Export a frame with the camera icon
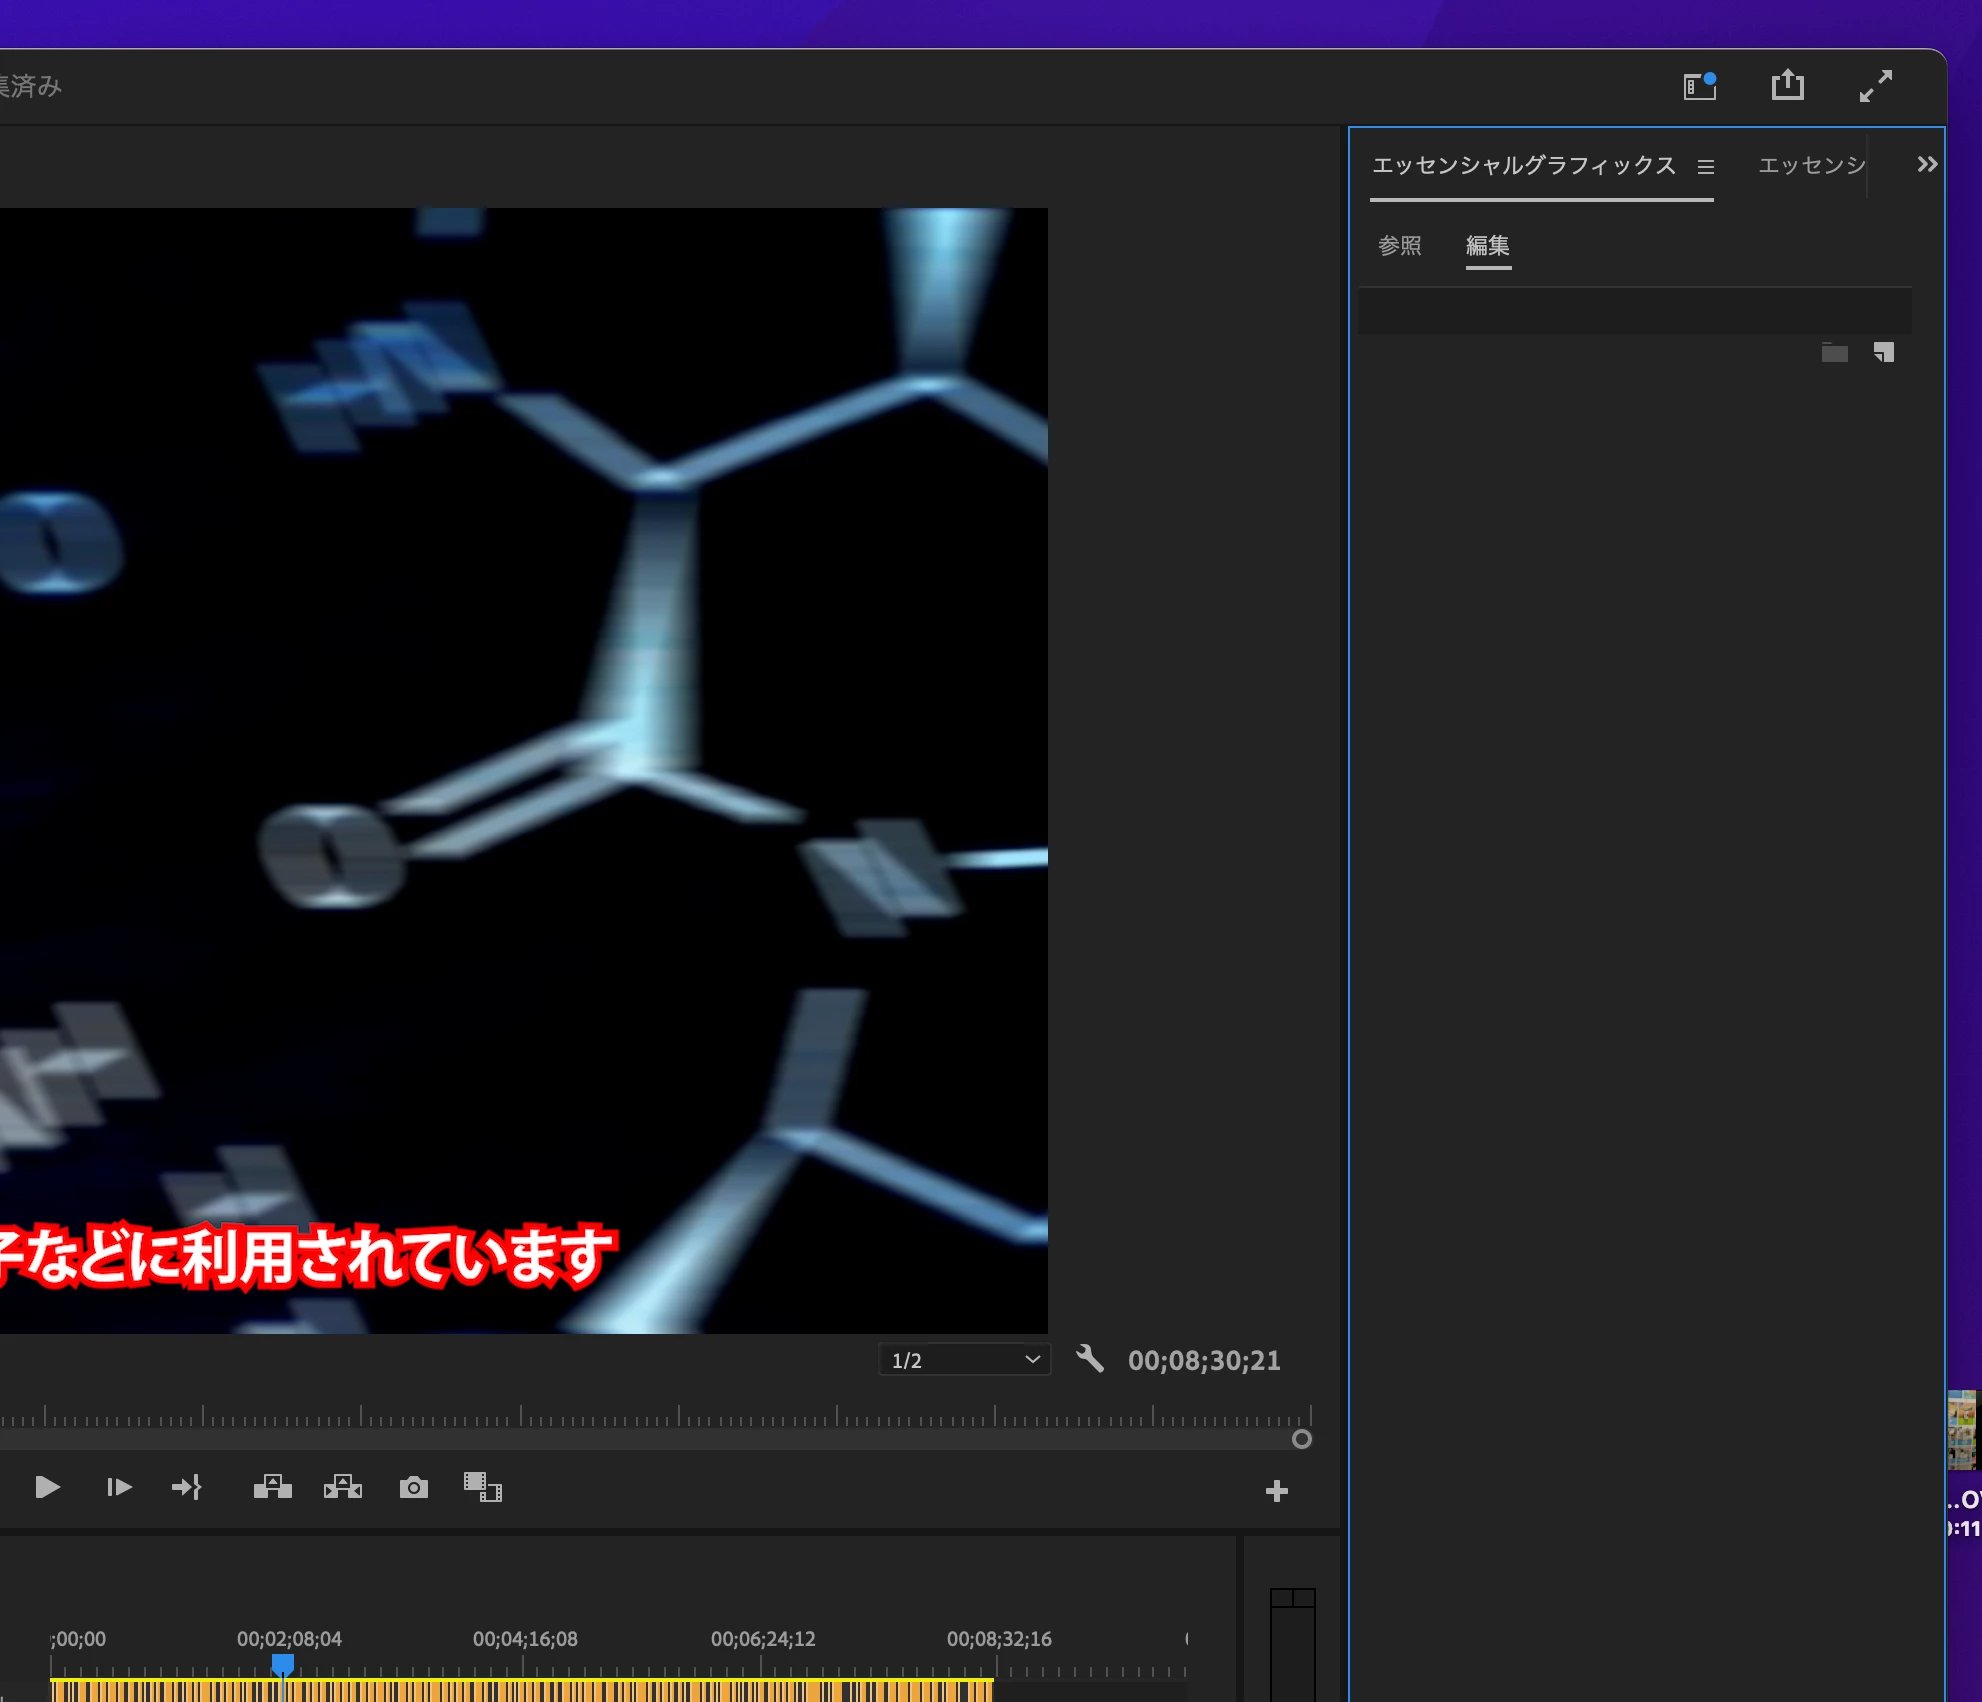The width and height of the screenshot is (1982, 1702). click(414, 1488)
